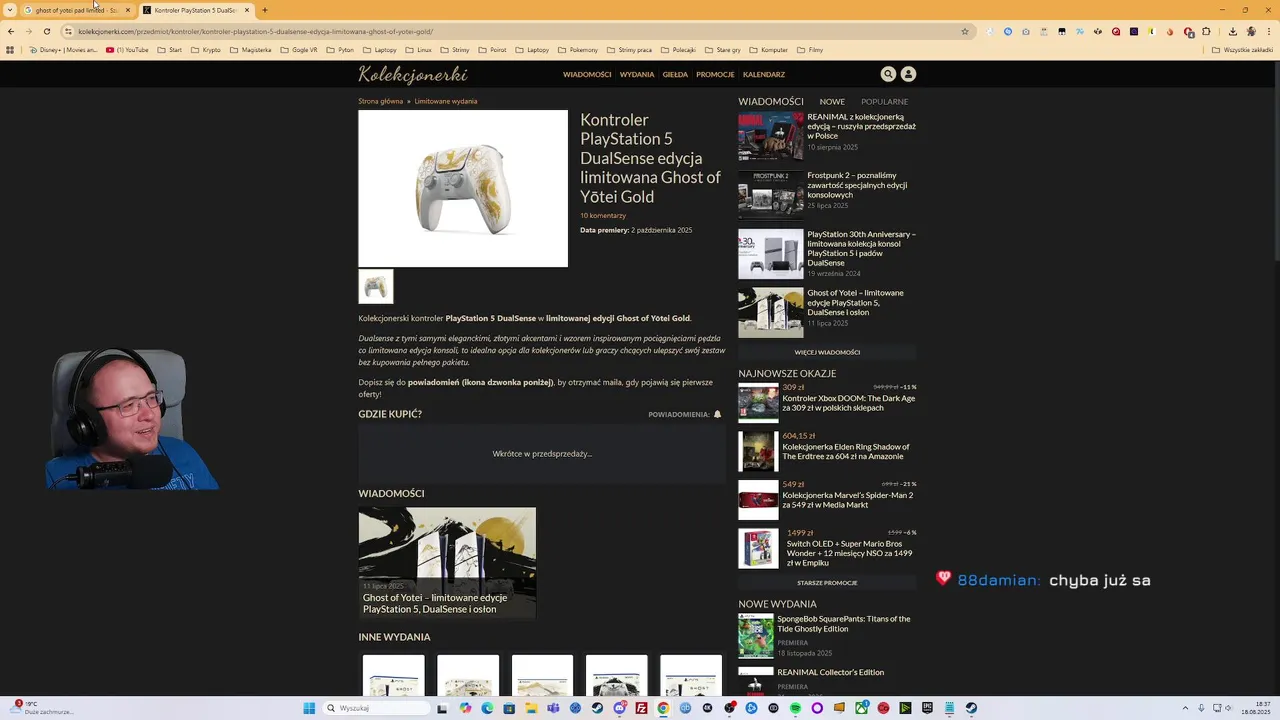The image size is (1280, 720).
Task: Open a new browser tab with plus icon
Action: click(265, 10)
